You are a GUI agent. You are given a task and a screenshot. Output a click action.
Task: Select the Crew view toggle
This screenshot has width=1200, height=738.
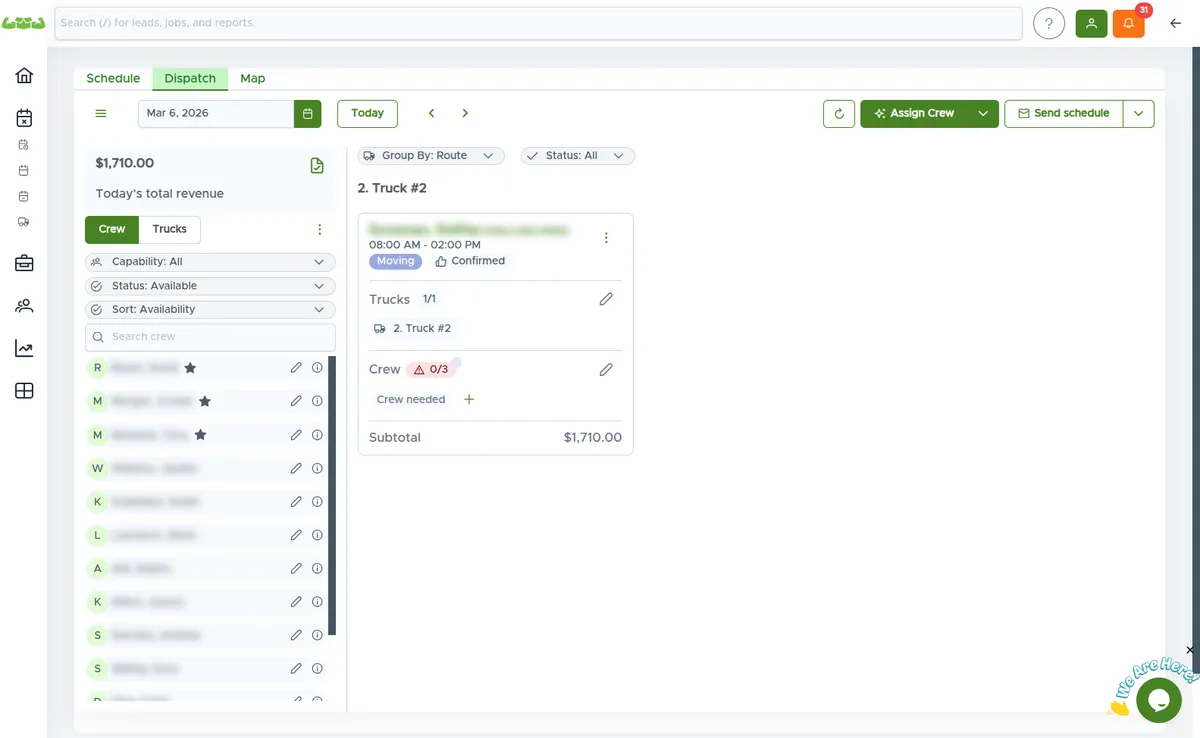tap(111, 229)
